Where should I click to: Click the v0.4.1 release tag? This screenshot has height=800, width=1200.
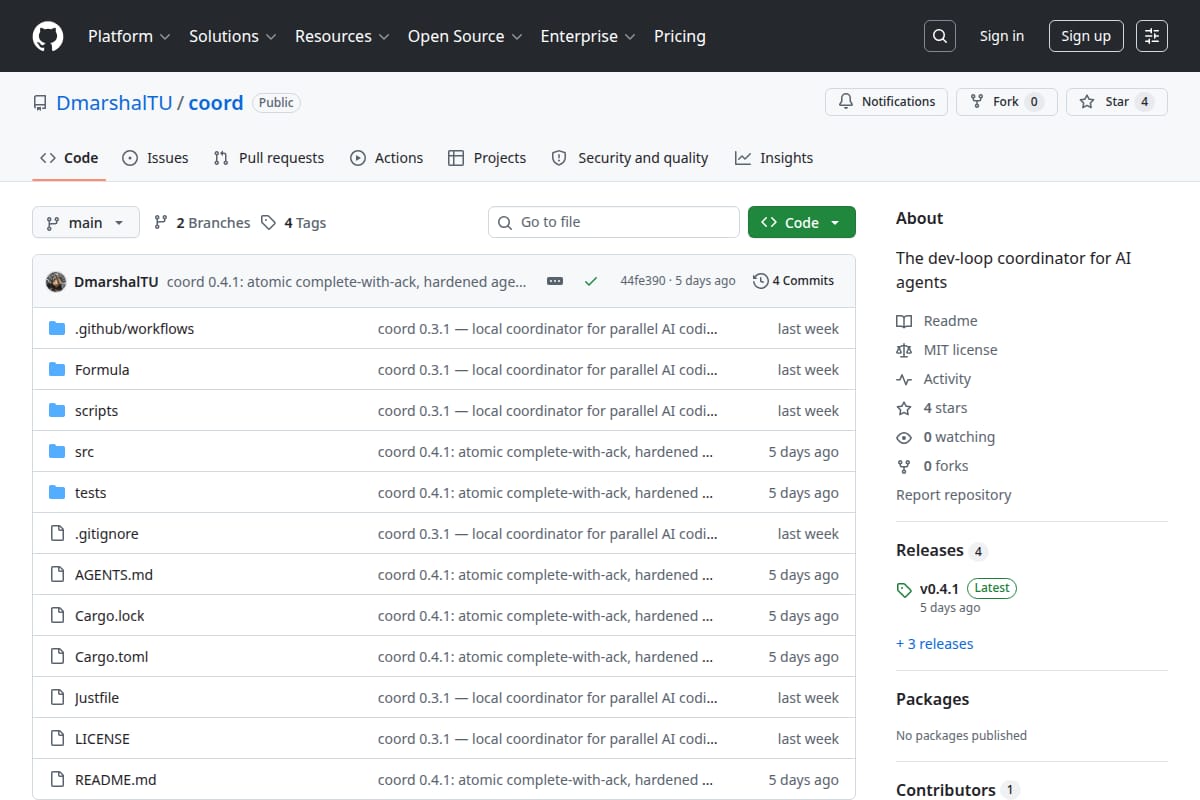(939, 588)
